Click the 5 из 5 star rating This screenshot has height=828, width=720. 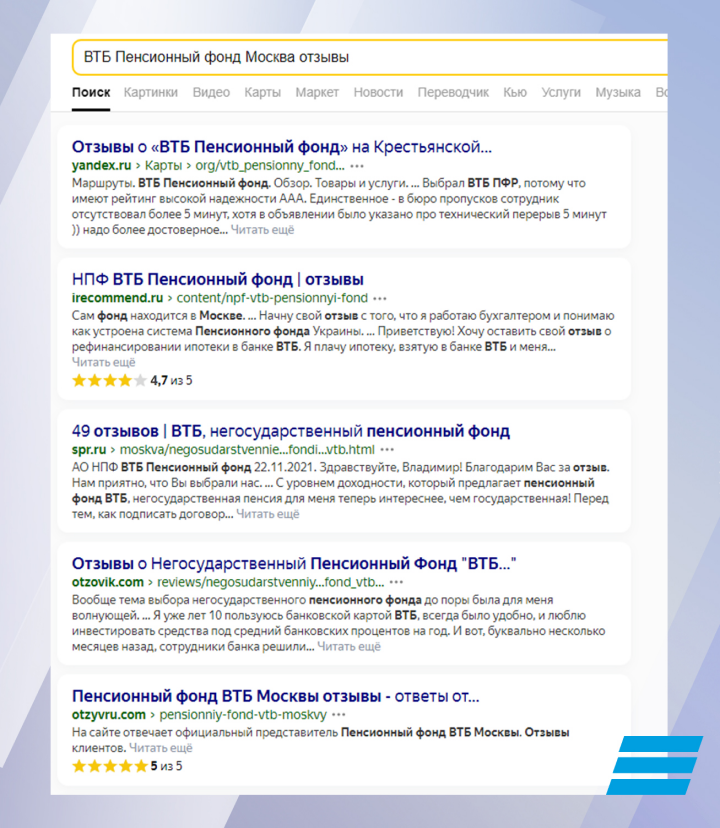(127, 766)
